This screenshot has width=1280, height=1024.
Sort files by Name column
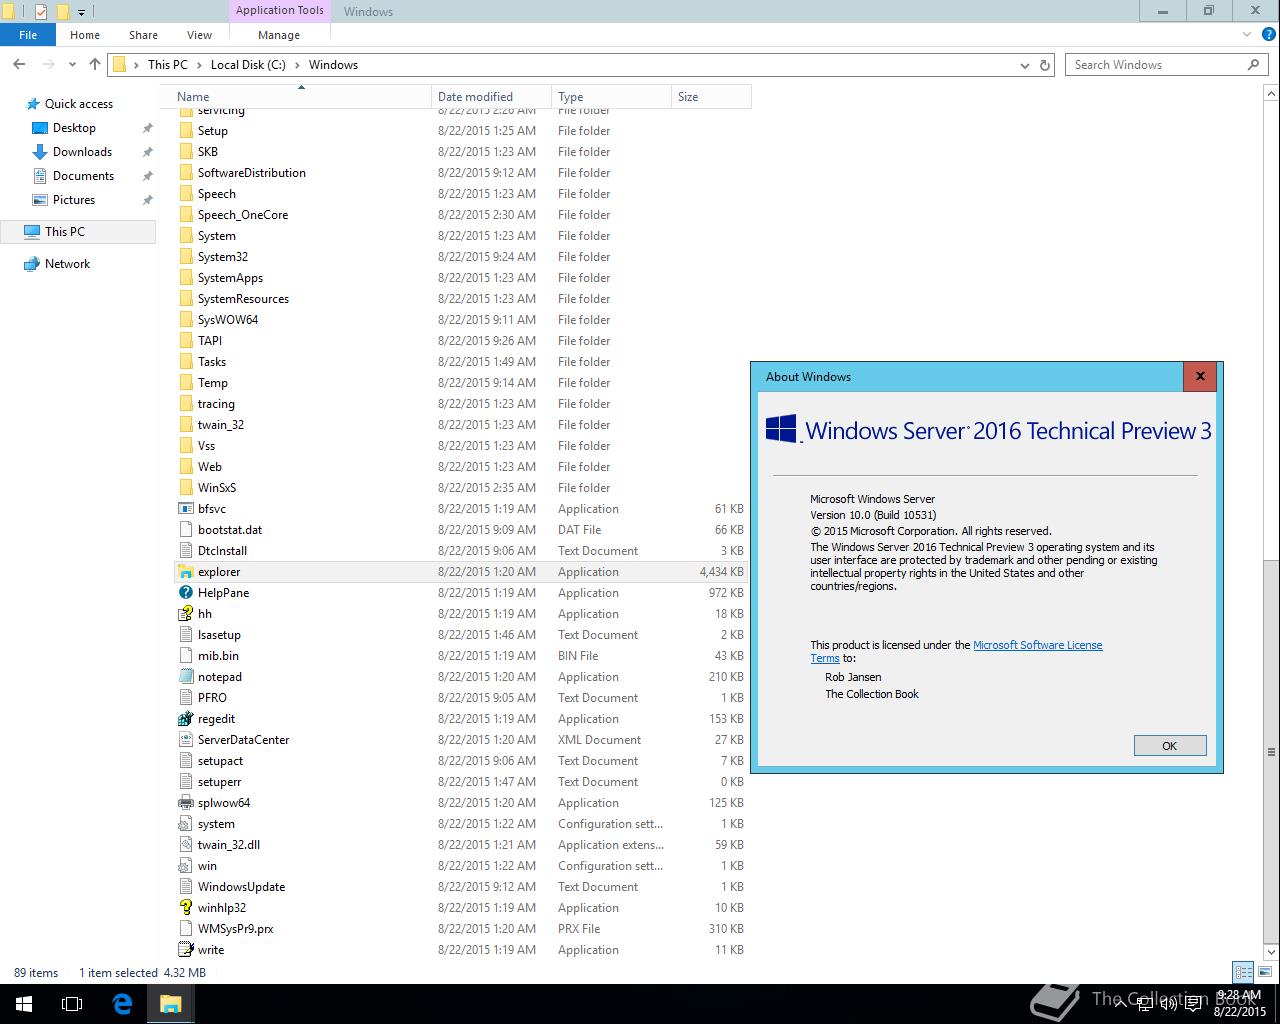coord(301,97)
